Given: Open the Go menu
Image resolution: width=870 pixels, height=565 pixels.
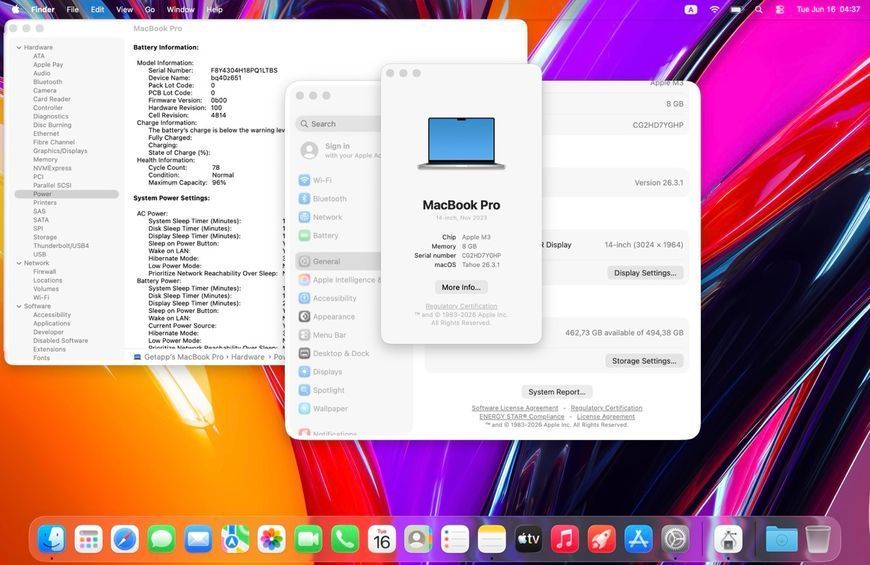Looking at the screenshot, I should [x=150, y=9].
